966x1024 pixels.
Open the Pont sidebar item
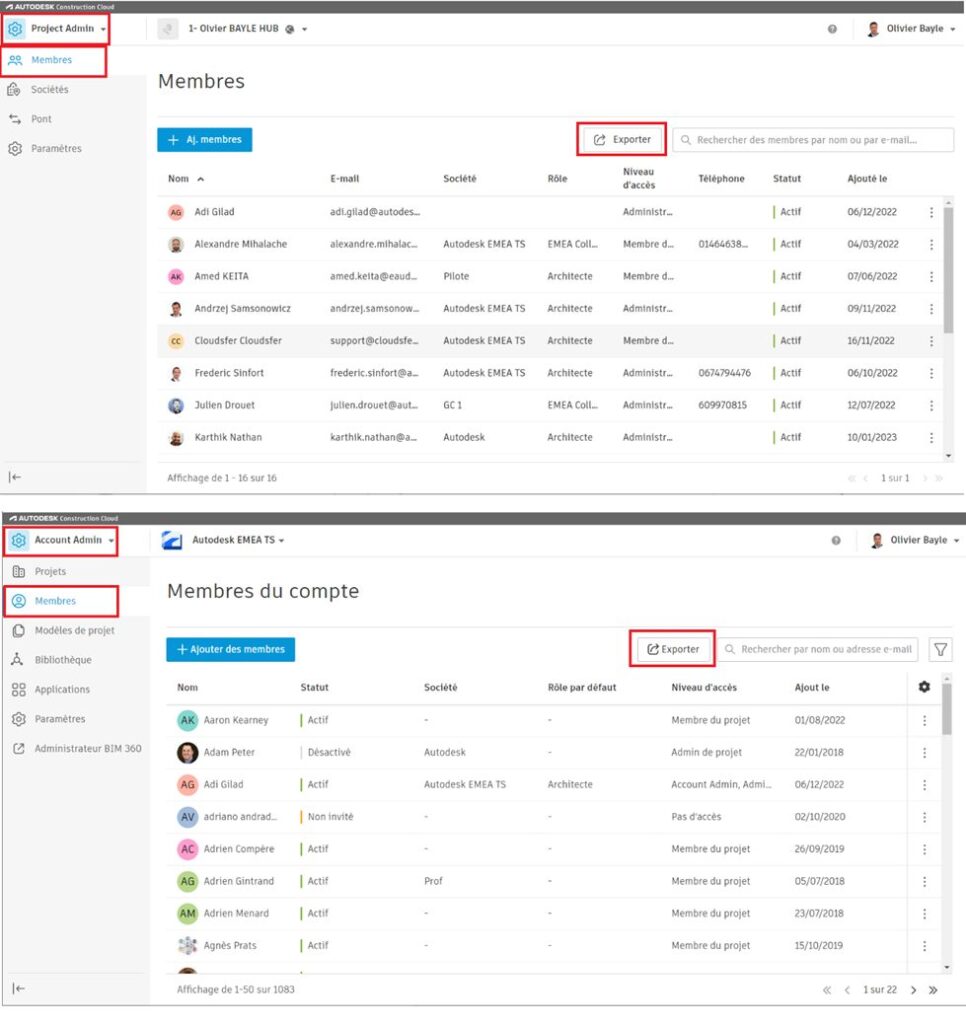41,119
